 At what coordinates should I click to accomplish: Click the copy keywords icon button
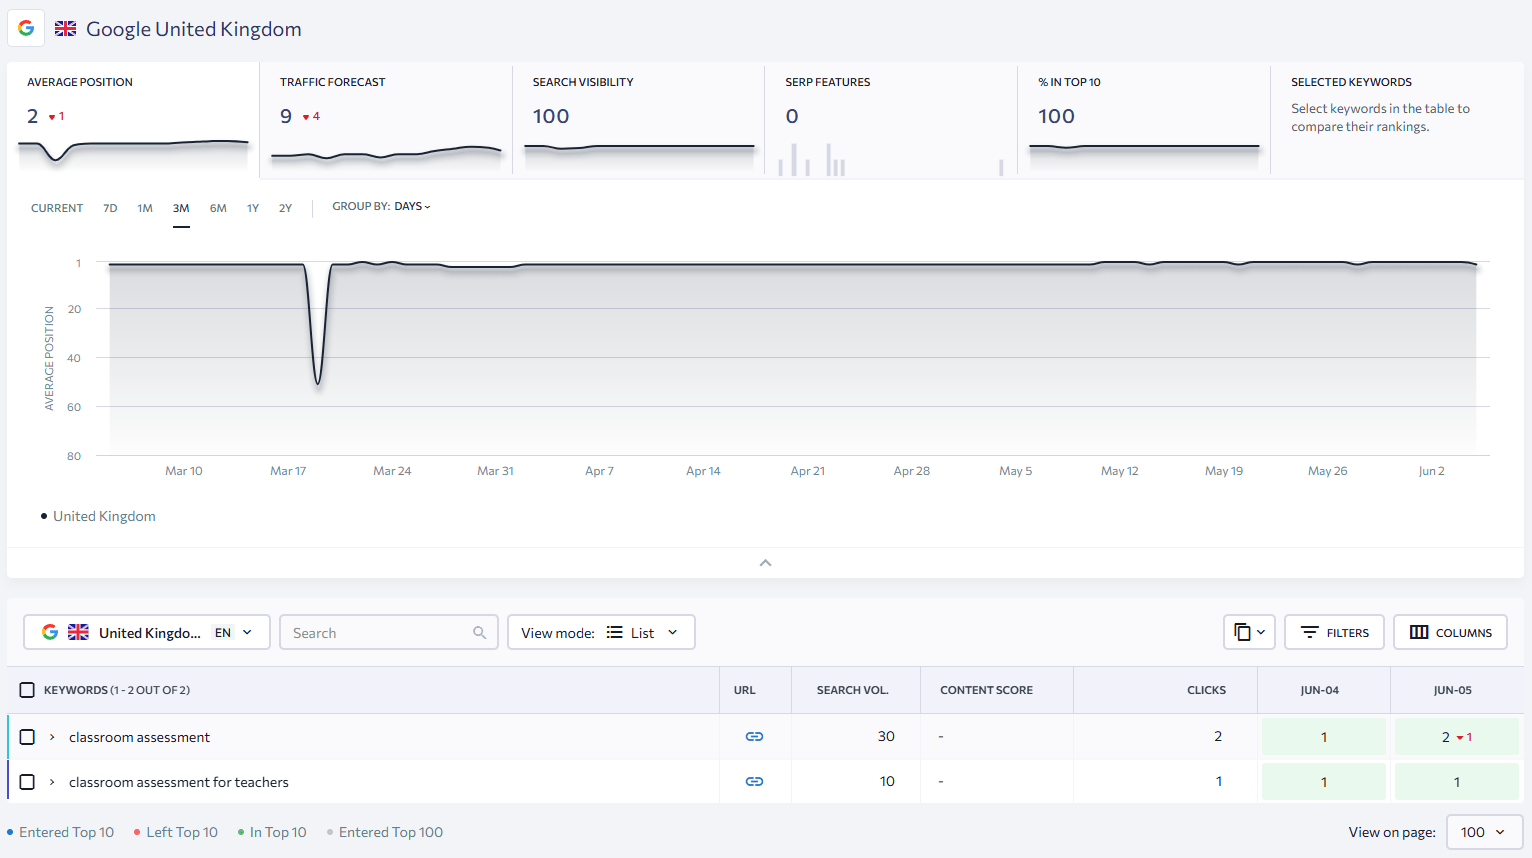tap(1248, 632)
